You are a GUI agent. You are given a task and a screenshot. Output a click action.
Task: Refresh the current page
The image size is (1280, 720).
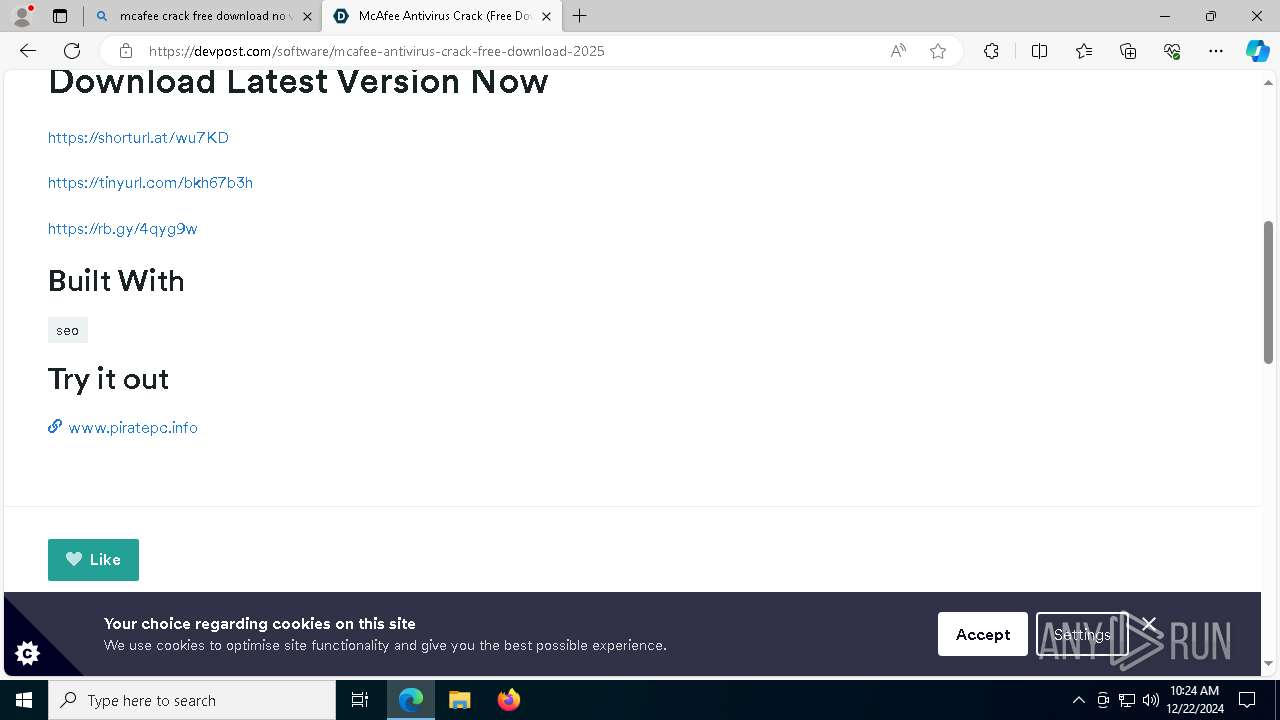(72, 51)
